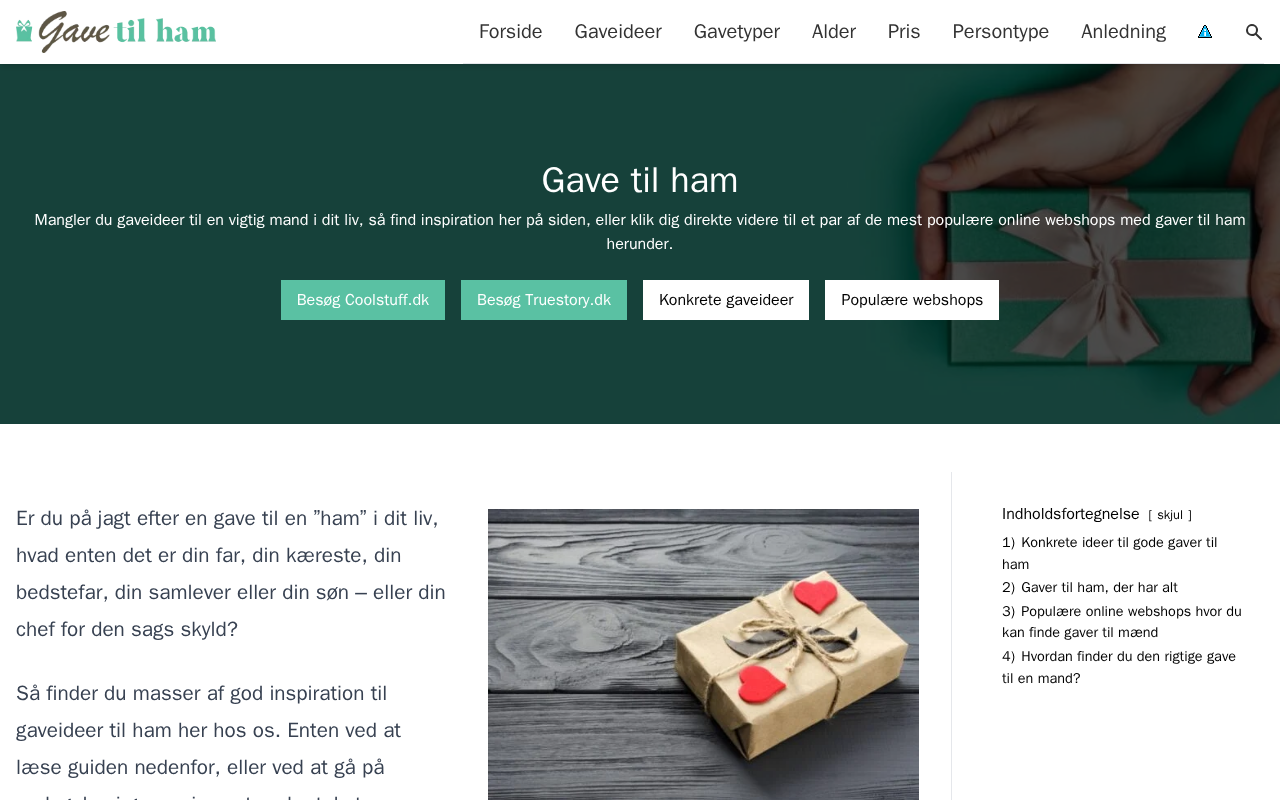The image size is (1280, 800).
Task: Open the Persontype menu
Action: point(1001,32)
